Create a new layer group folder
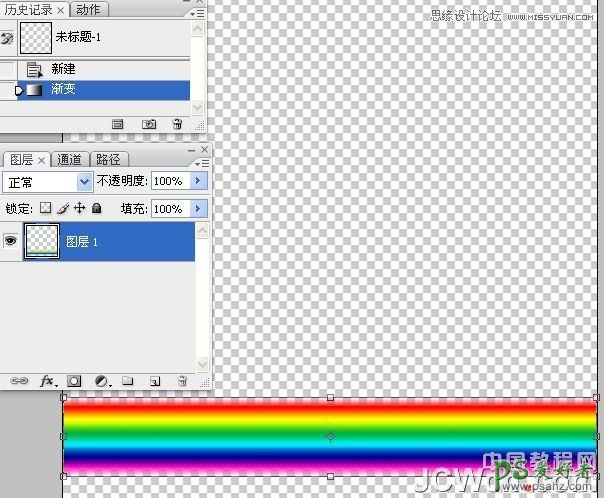 (127, 381)
